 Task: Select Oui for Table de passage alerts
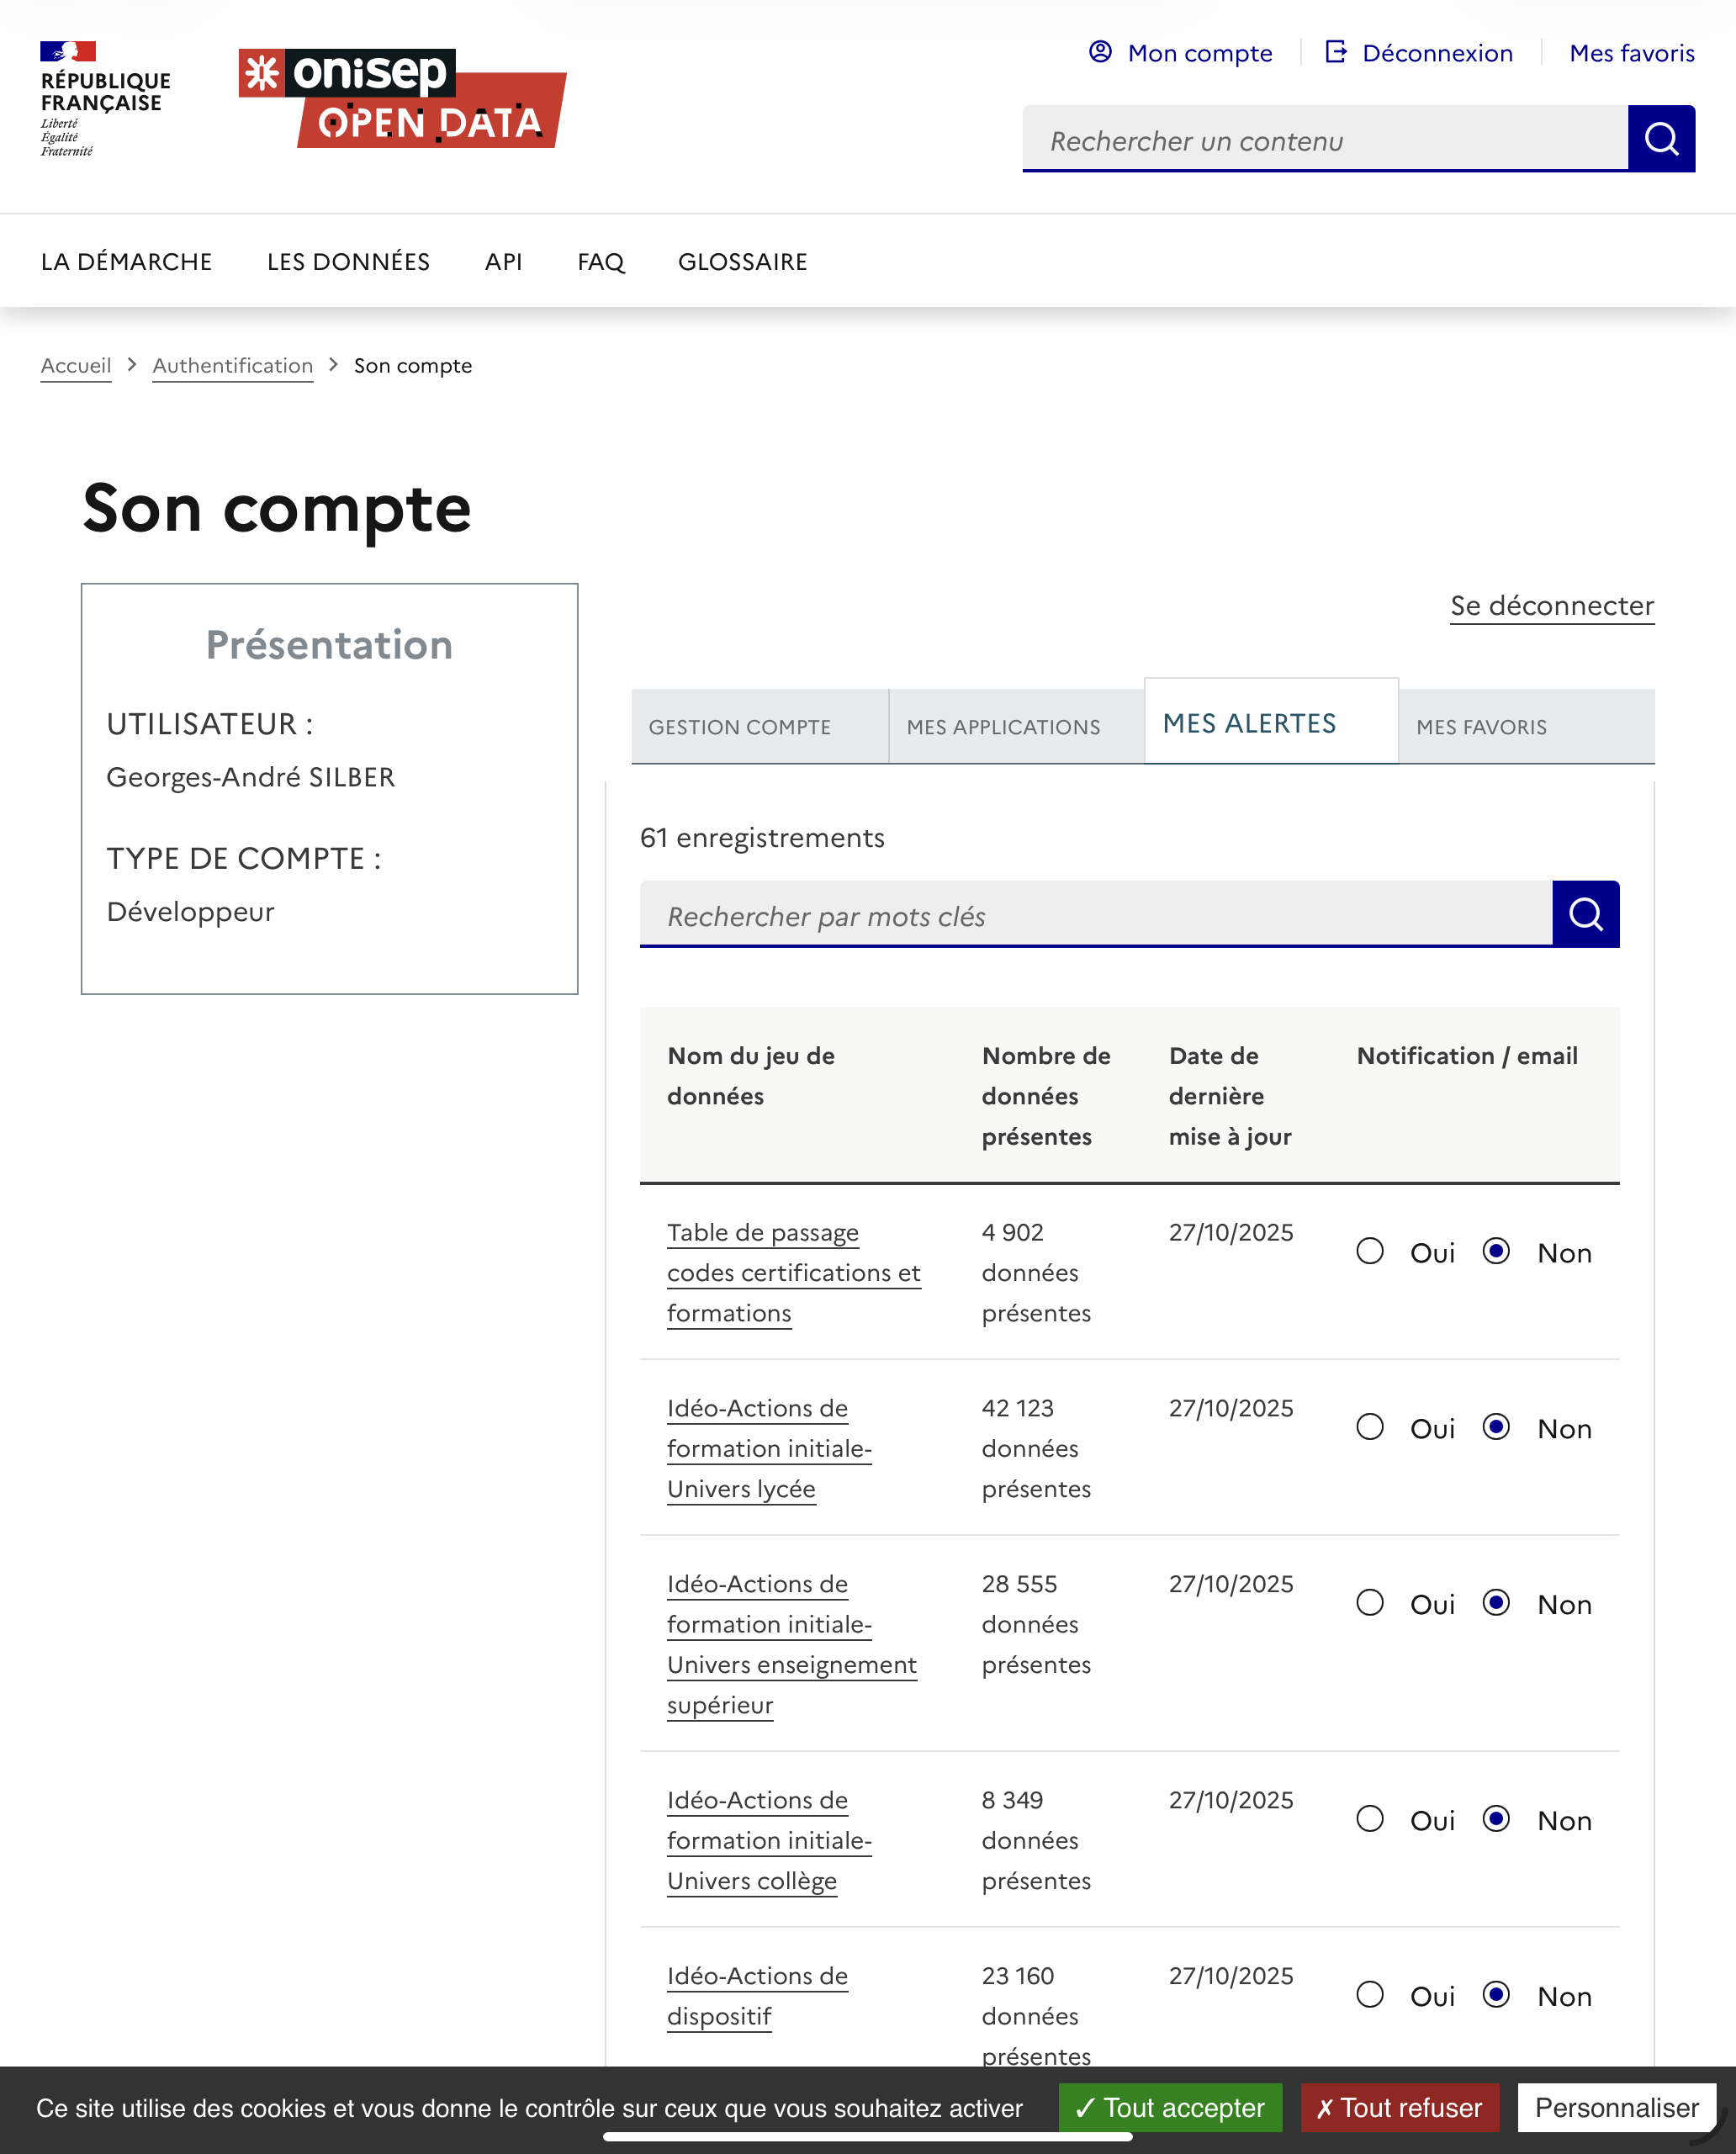click(x=1370, y=1252)
